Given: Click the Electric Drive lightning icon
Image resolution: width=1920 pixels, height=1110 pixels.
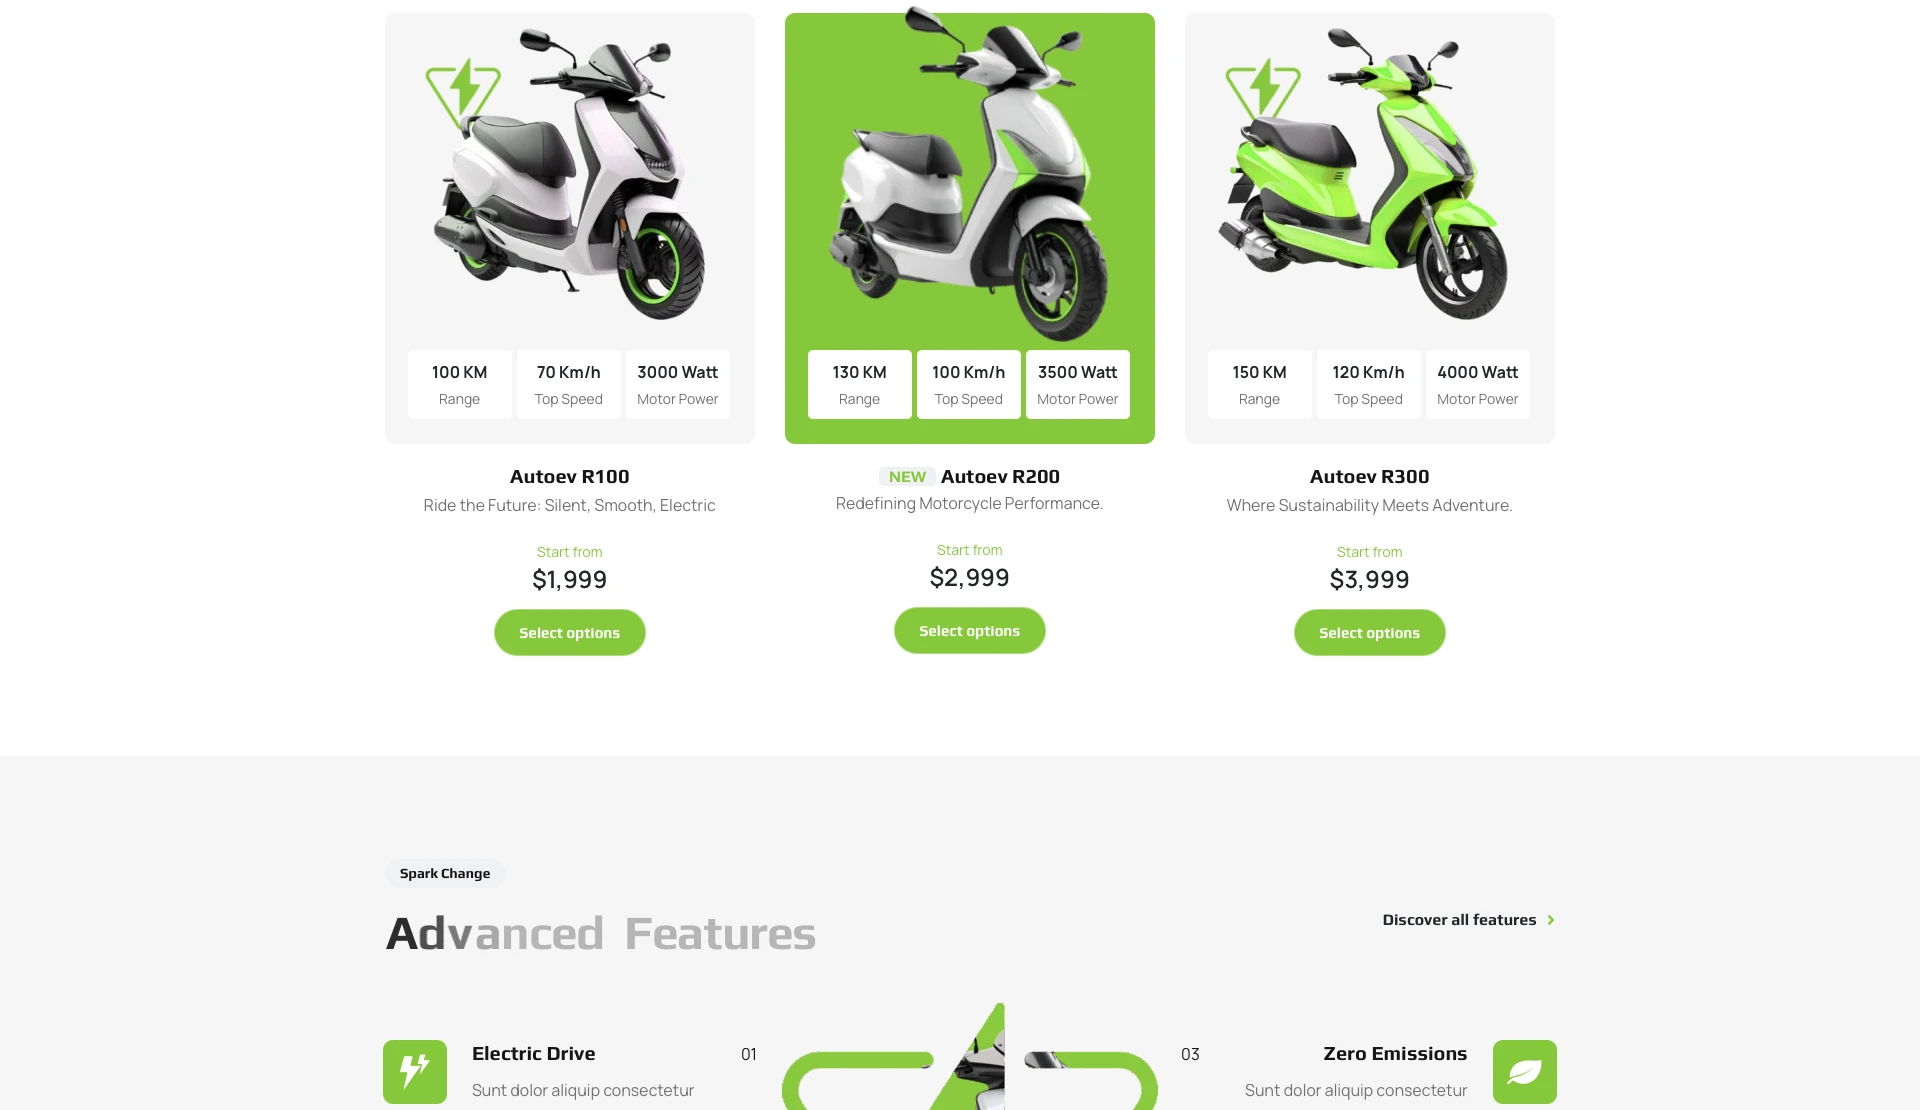Looking at the screenshot, I should [x=415, y=1072].
